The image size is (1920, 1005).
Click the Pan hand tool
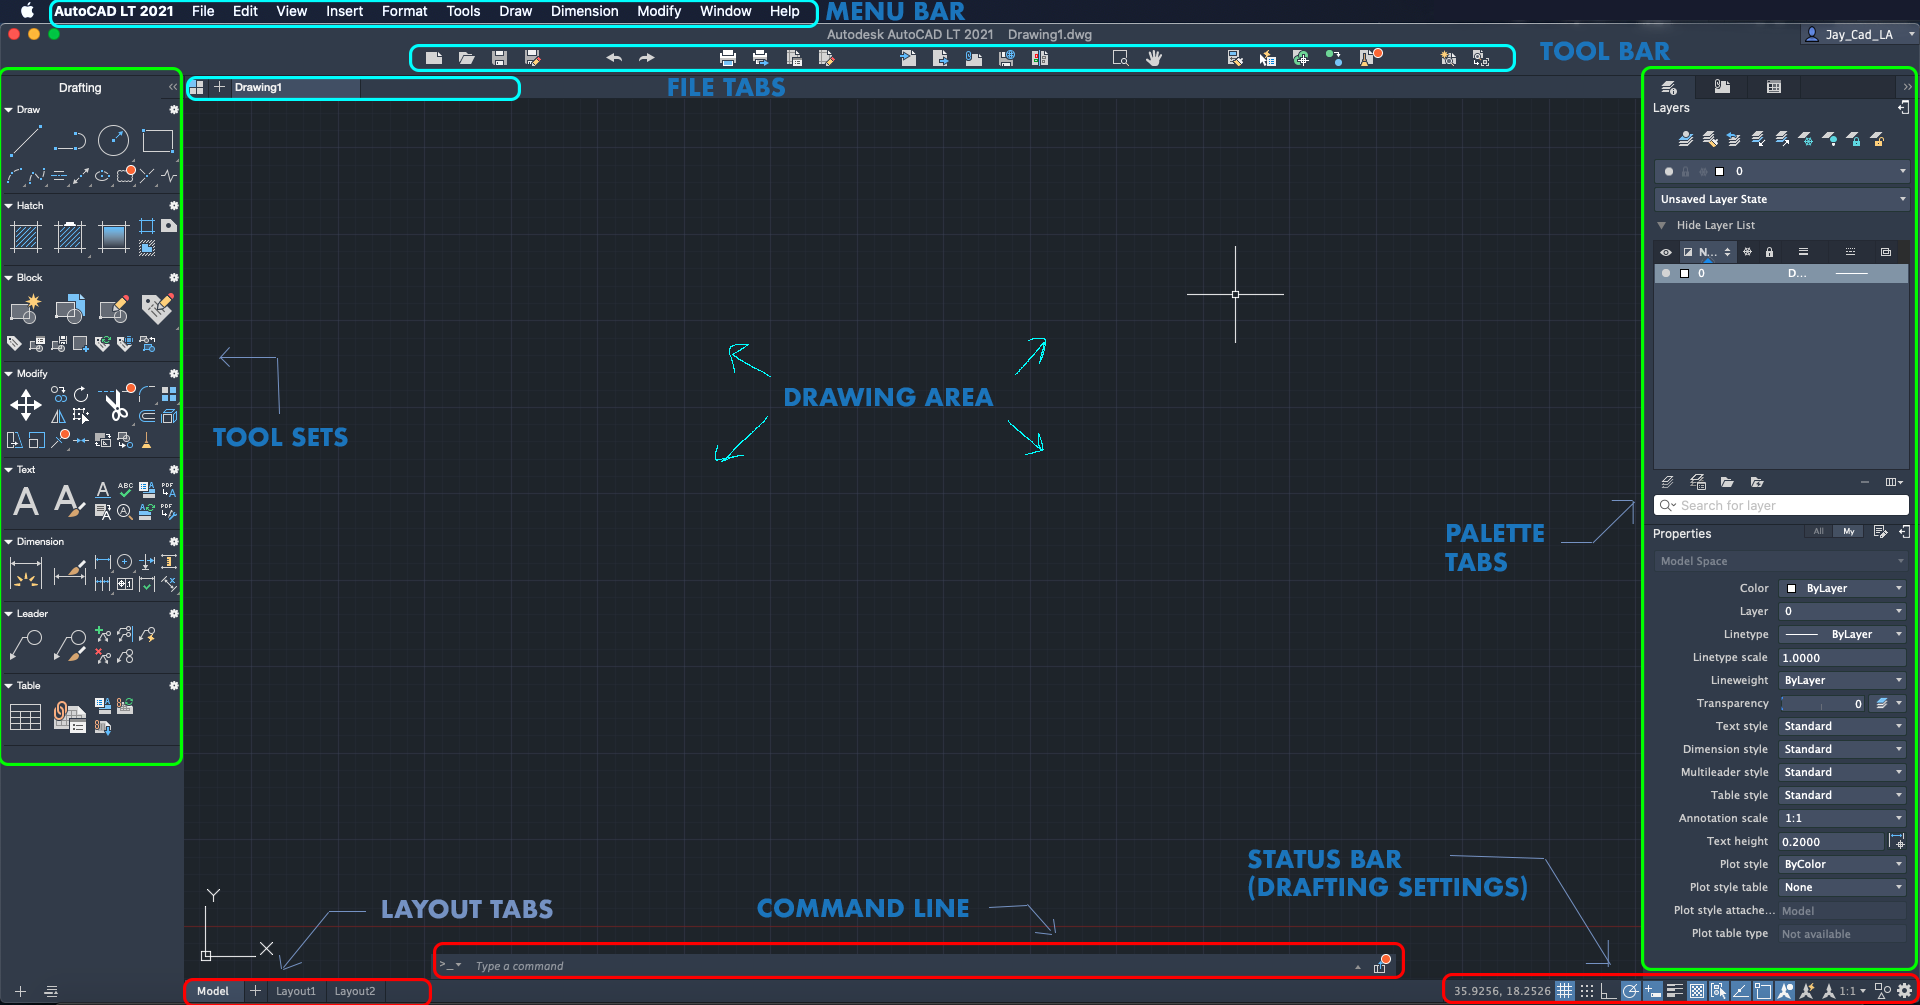[1153, 58]
